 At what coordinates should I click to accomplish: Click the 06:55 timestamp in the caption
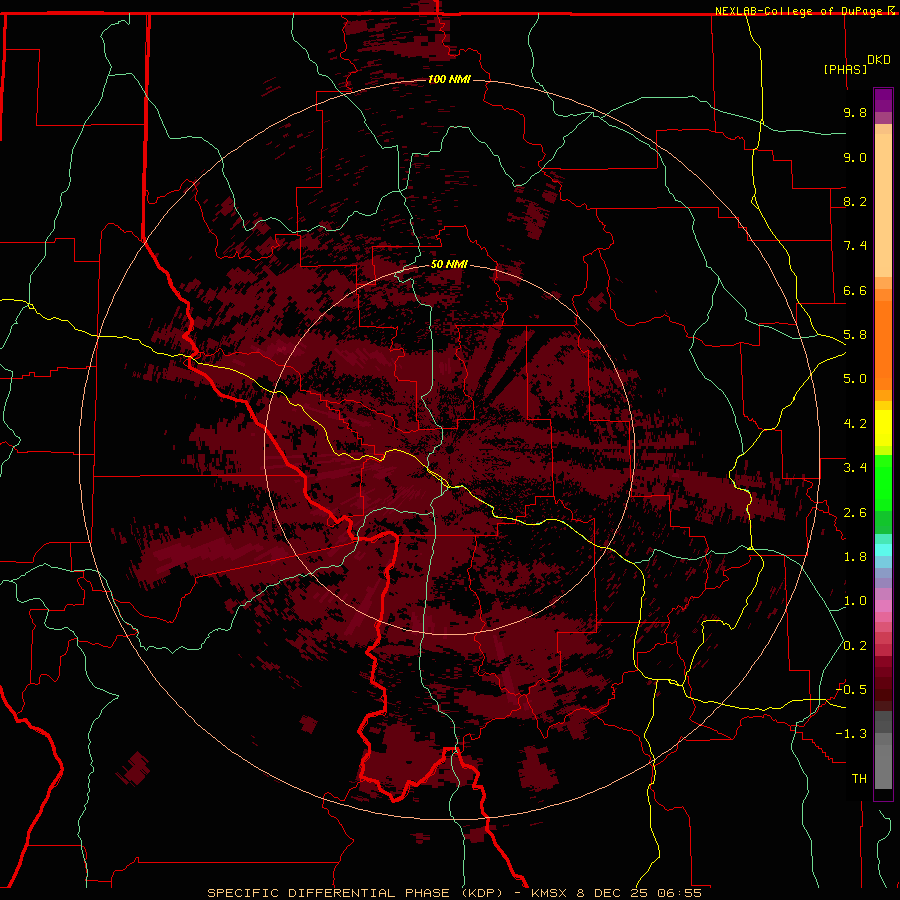(679, 893)
